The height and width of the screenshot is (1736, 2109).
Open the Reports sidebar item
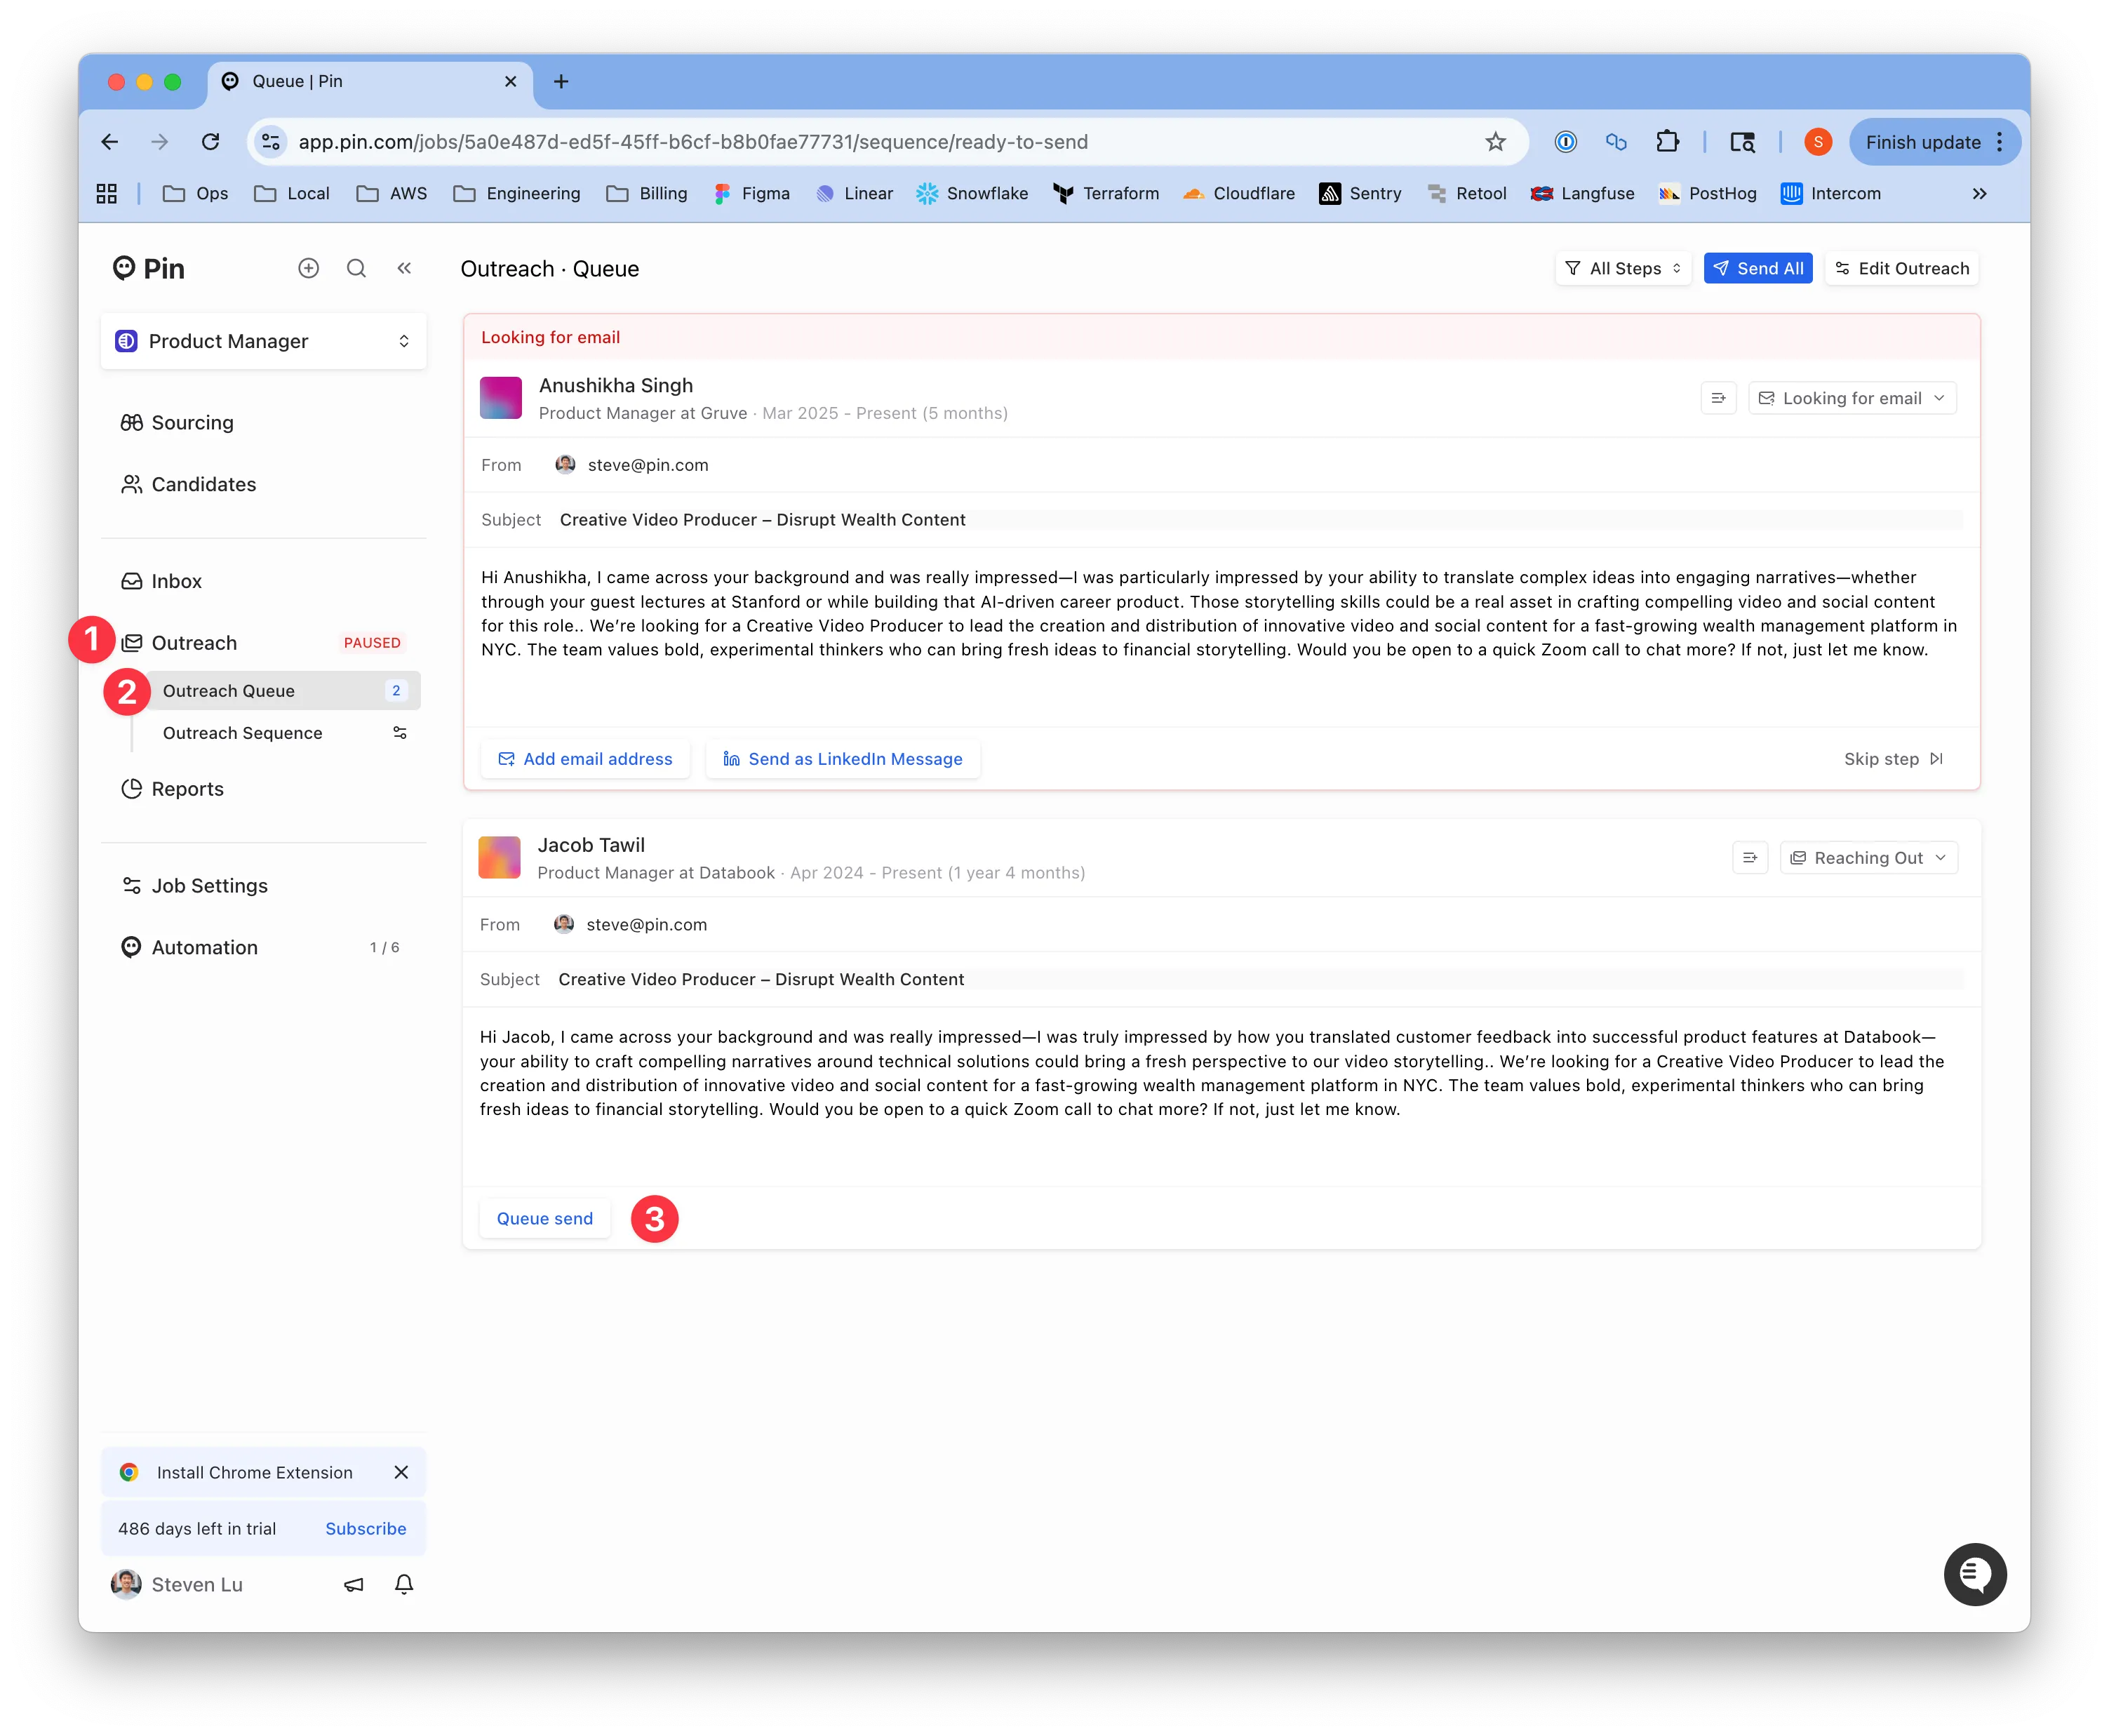[x=187, y=789]
